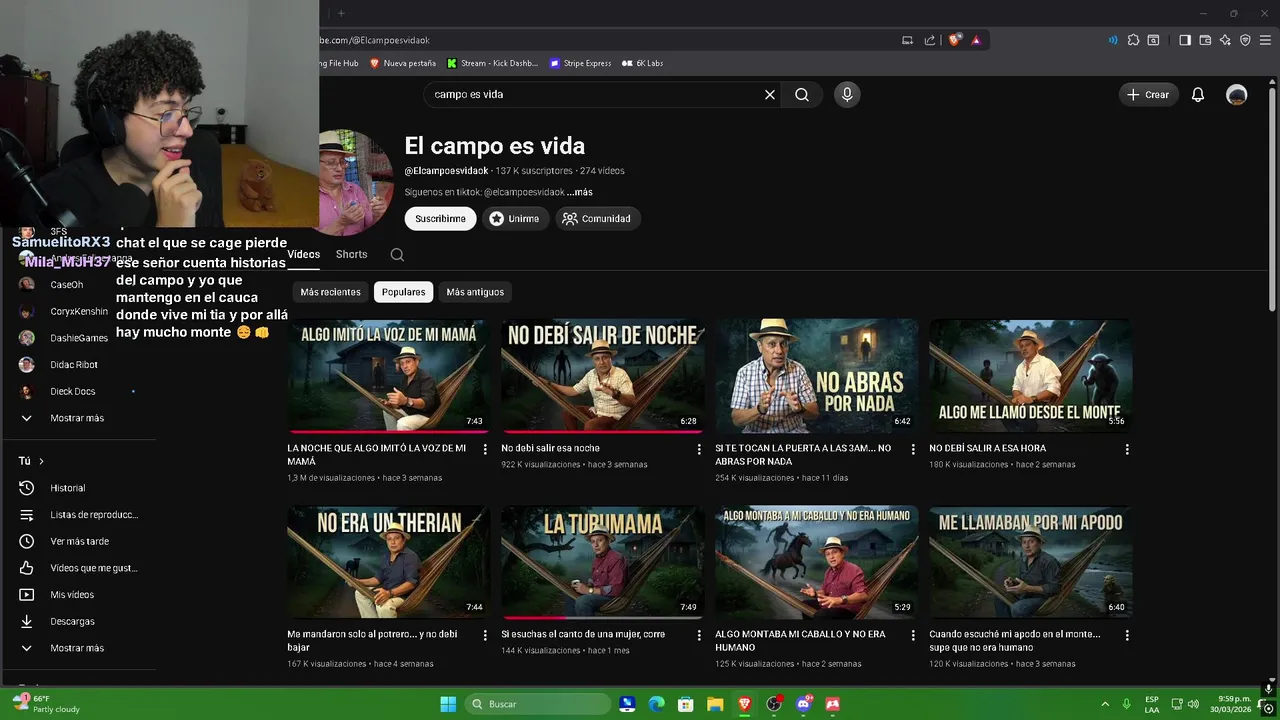This screenshot has height=720, width=1280.
Task: Toggle the Brave sidebar panel icon
Action: (1185, 40)
